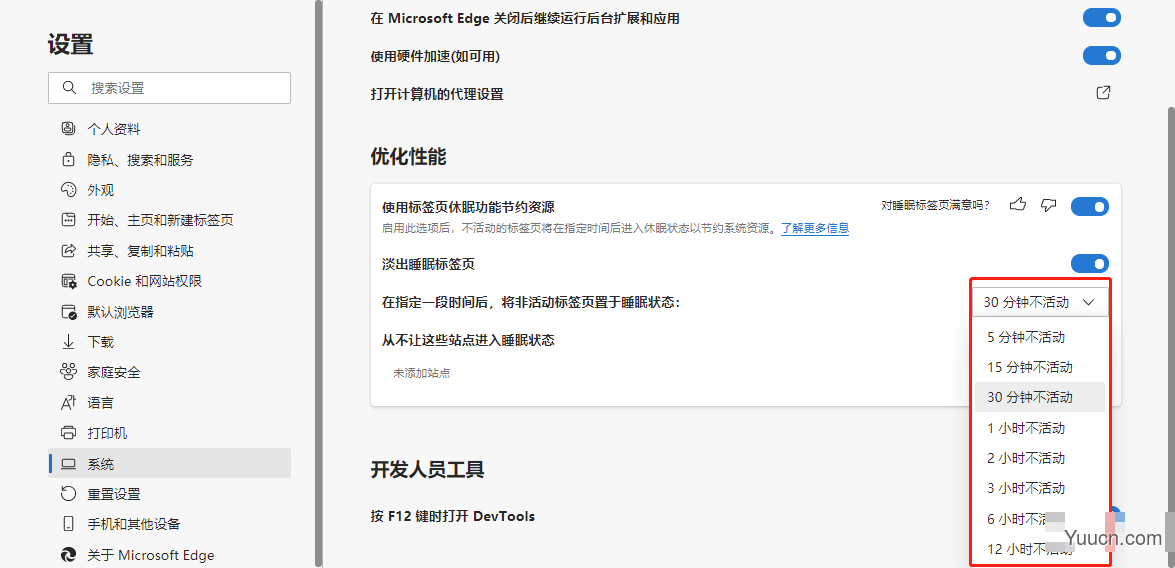Click the Edge logo beside 关于 Microsoft Edge
Image resolution: width=1175 pixels, height=568 pixels.
pyautogui.click(x=68, y=555)
